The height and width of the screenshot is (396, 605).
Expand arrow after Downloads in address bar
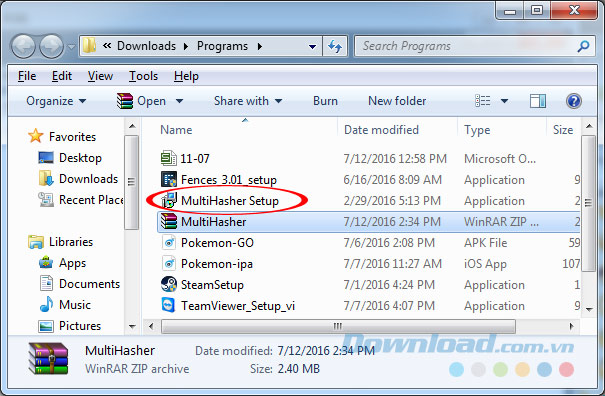[186, 46]
